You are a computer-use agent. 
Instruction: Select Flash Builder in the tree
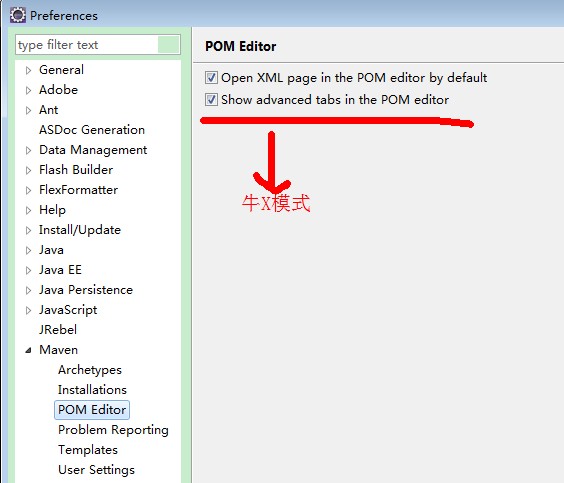(x=76, y=170)
